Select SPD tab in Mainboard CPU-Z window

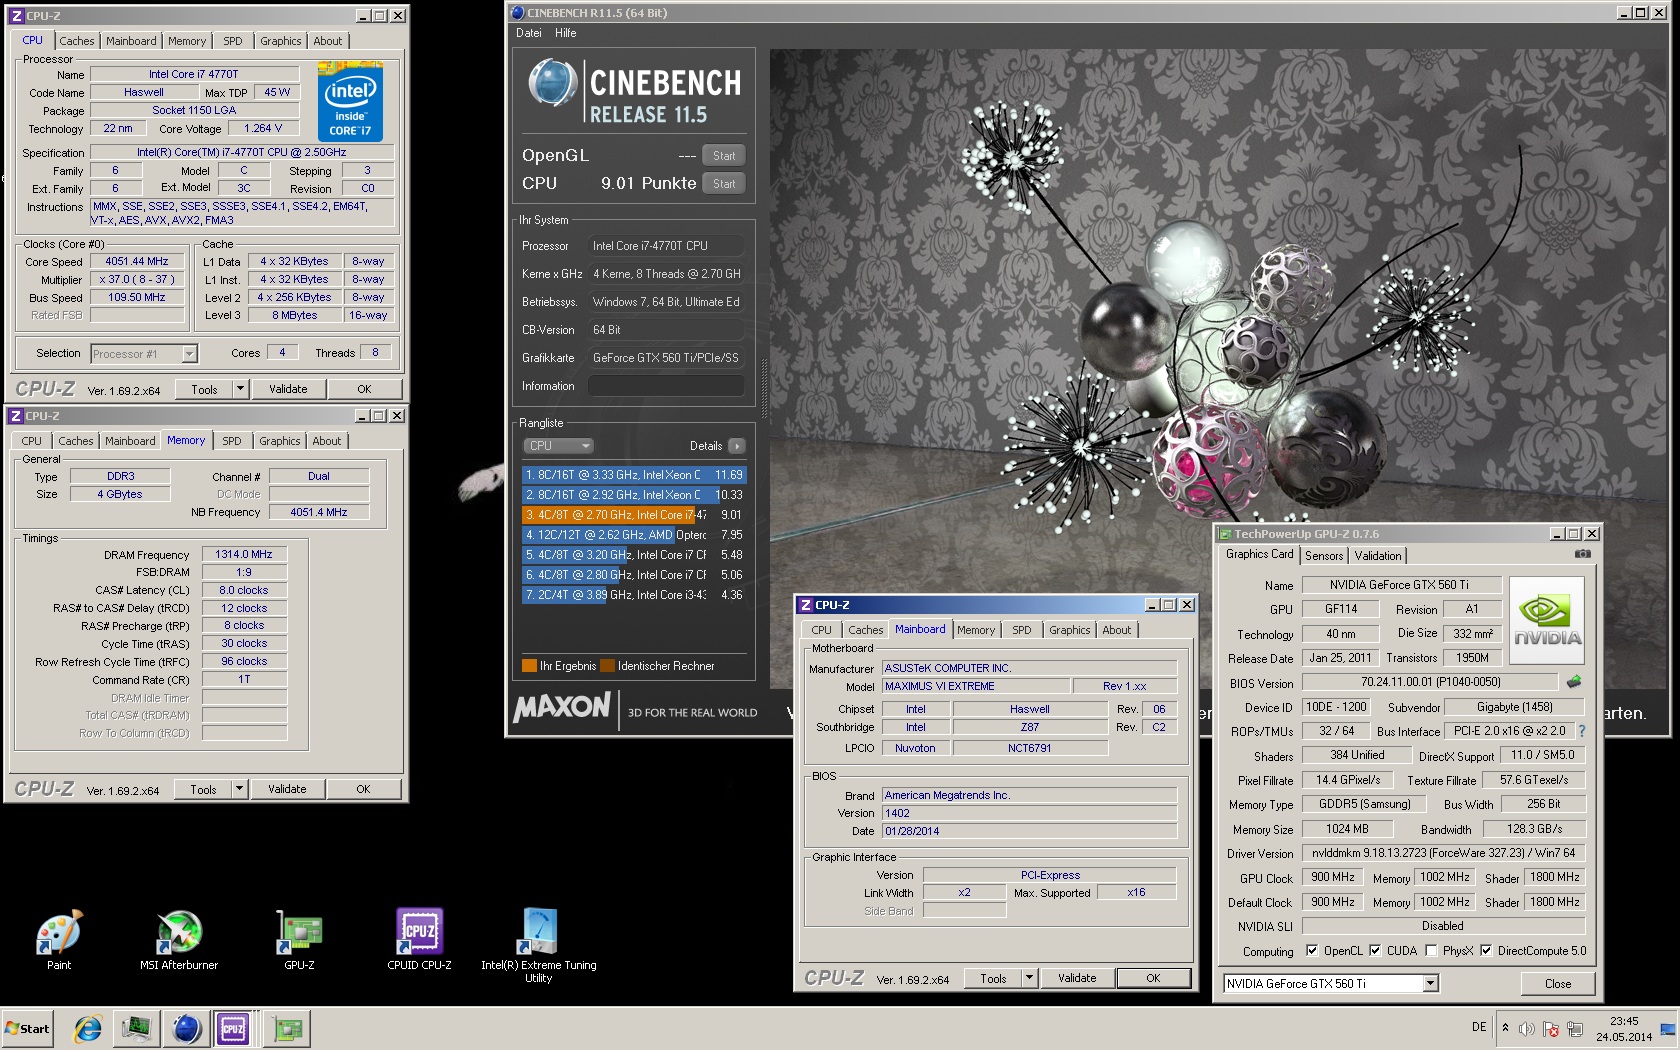coord(1021,630)
